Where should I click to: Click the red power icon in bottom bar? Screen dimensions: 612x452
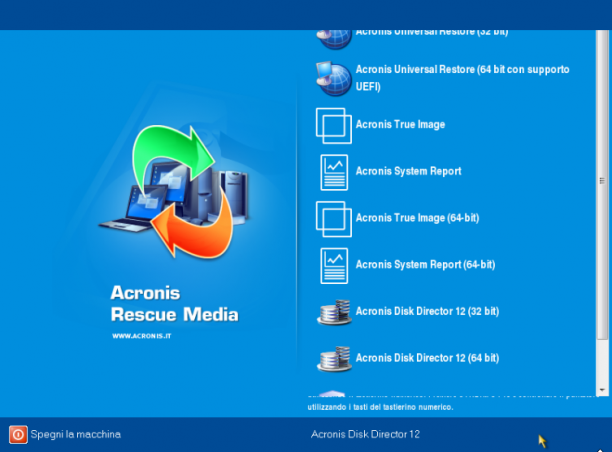click(x=18, y=434)
